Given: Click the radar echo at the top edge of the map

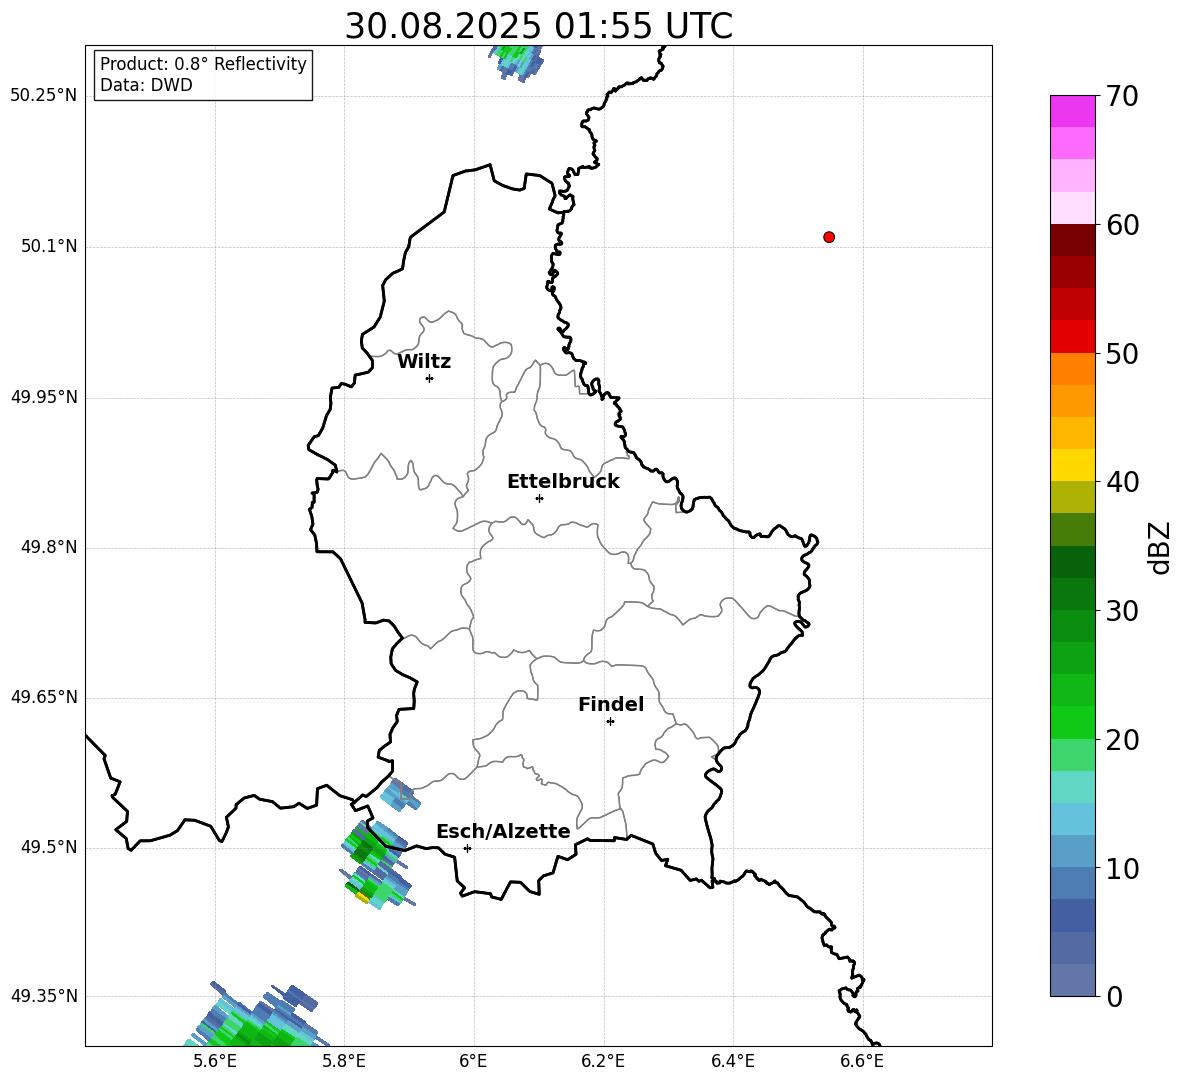Looking at the screenshot, I should click(x=516, y=62).
